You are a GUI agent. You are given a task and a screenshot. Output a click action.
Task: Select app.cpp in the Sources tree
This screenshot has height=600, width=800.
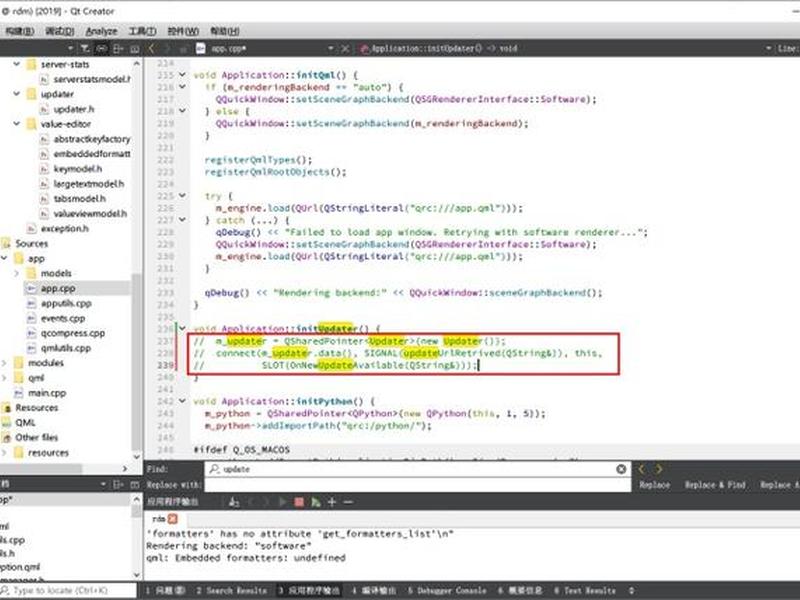(58, 288)
